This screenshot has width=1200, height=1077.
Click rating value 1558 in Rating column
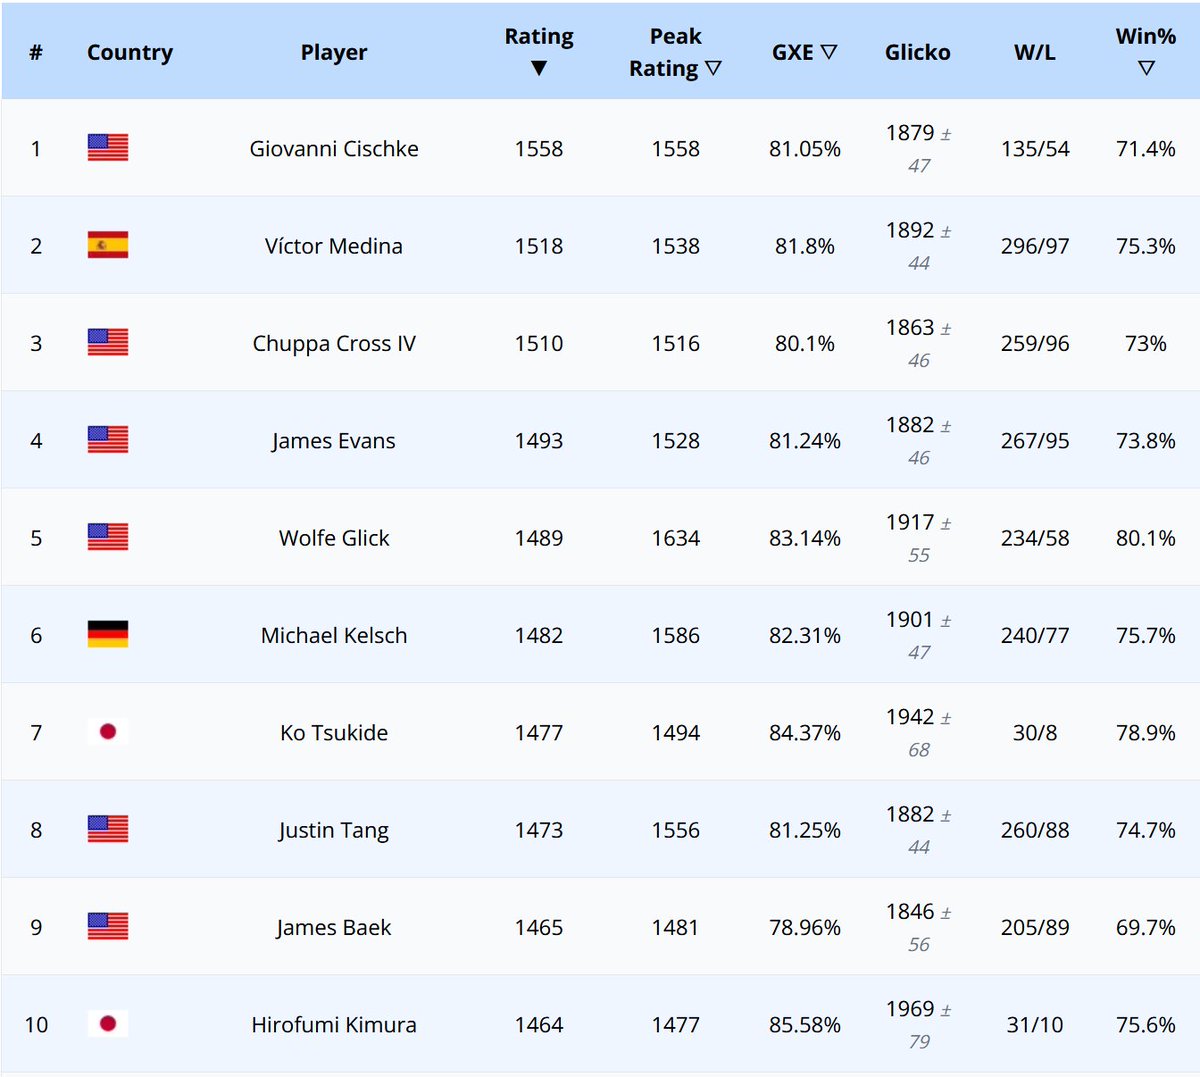(539, 148)
